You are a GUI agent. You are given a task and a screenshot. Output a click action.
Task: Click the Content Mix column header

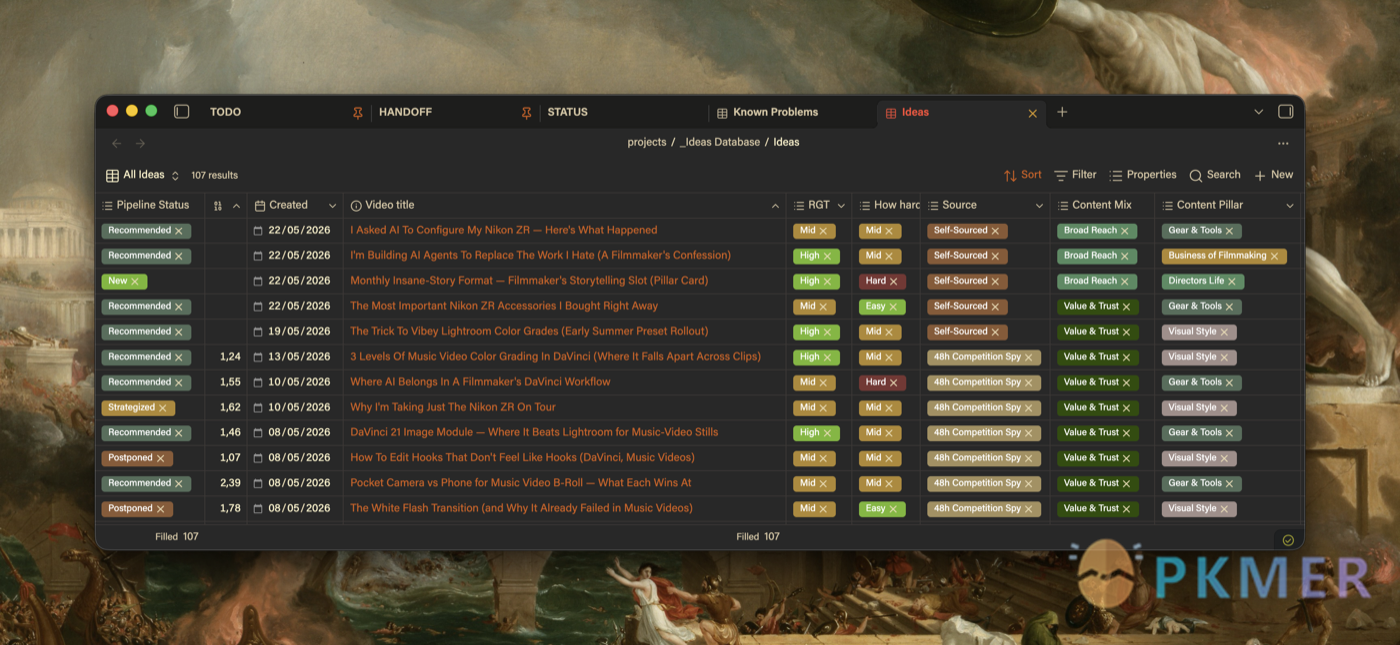(1103, 205)
